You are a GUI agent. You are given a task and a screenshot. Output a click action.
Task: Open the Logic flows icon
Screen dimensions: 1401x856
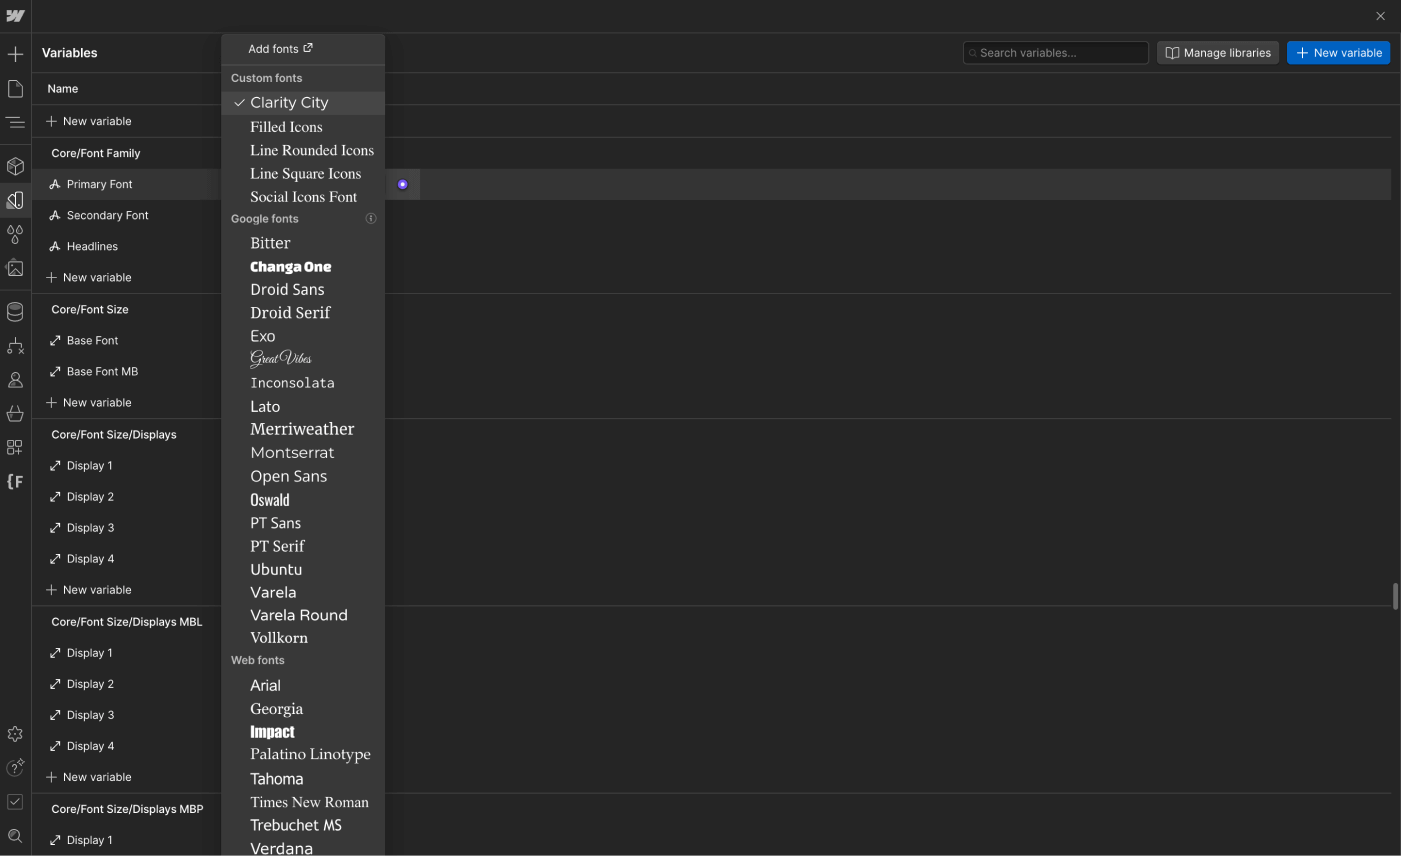coord(15,346)
